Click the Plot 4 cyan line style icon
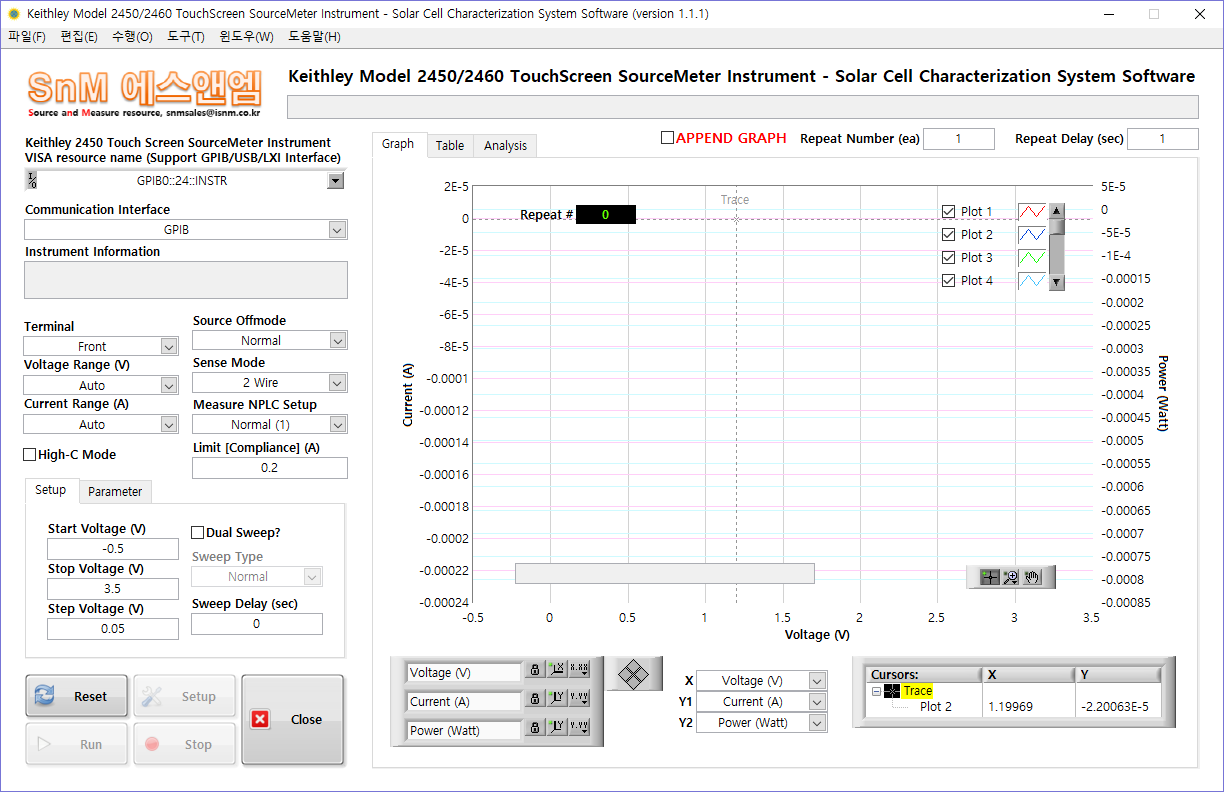The width and height of the screenshot is (1224, 792). (x=1032, y=280)
